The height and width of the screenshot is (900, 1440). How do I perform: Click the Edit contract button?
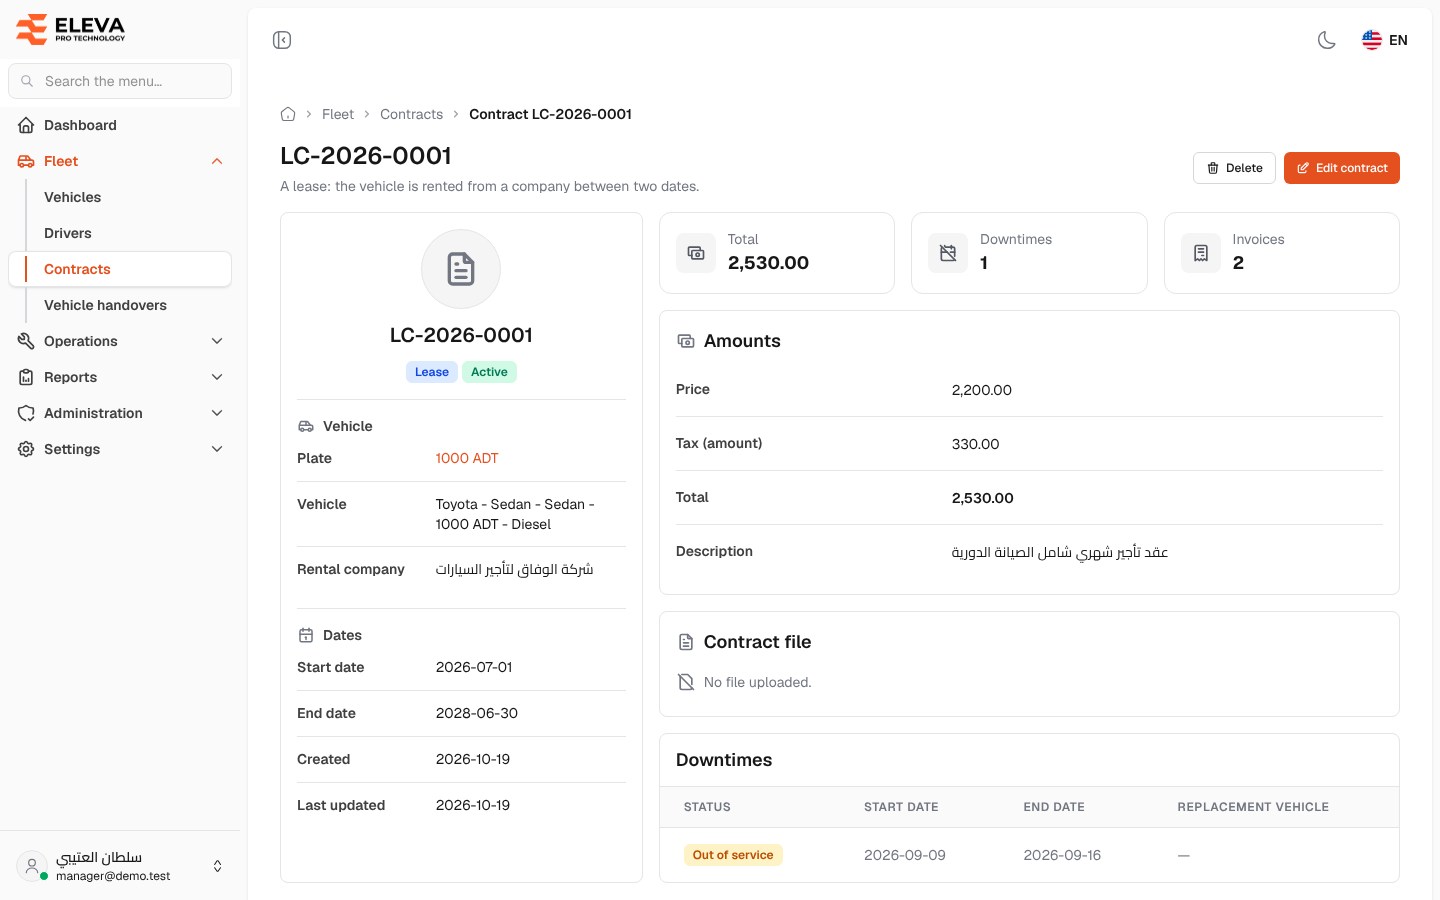(x=1342, y=168)
